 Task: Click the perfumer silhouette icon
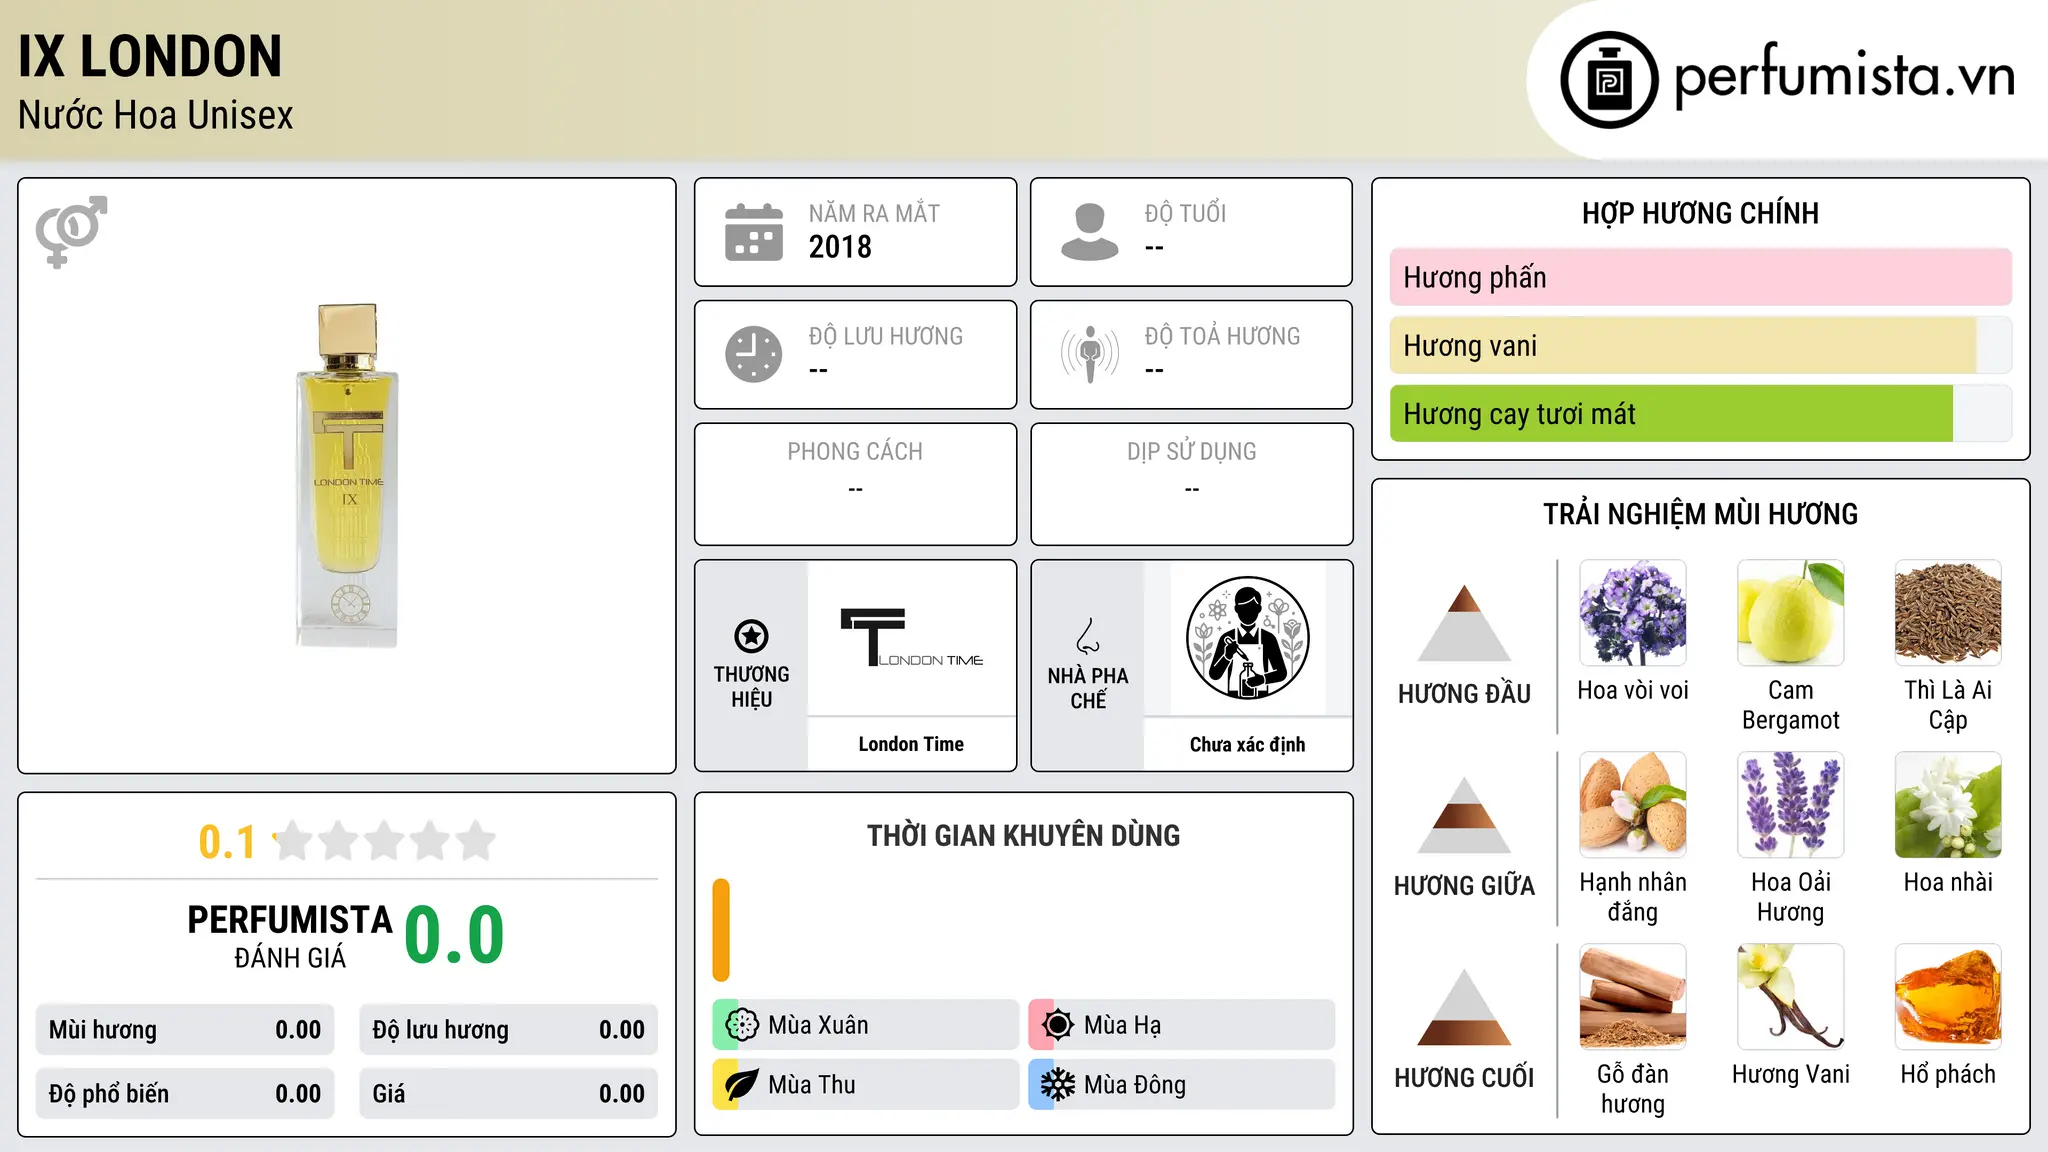click(x=1247, y=638)
